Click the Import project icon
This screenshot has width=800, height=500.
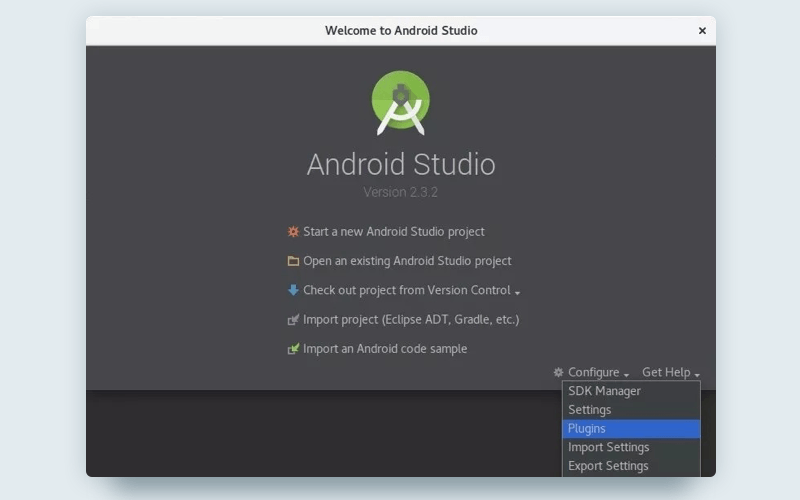pos(293,320)
